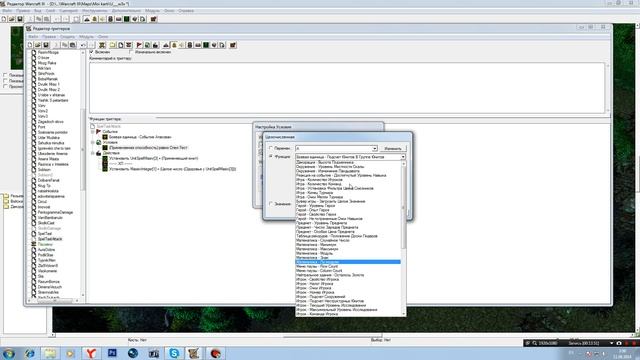Select 'DobaneFanat' trigger in list
Image resolution: width=640 pixels, height=360 pixels.
[x=49, y=180]
